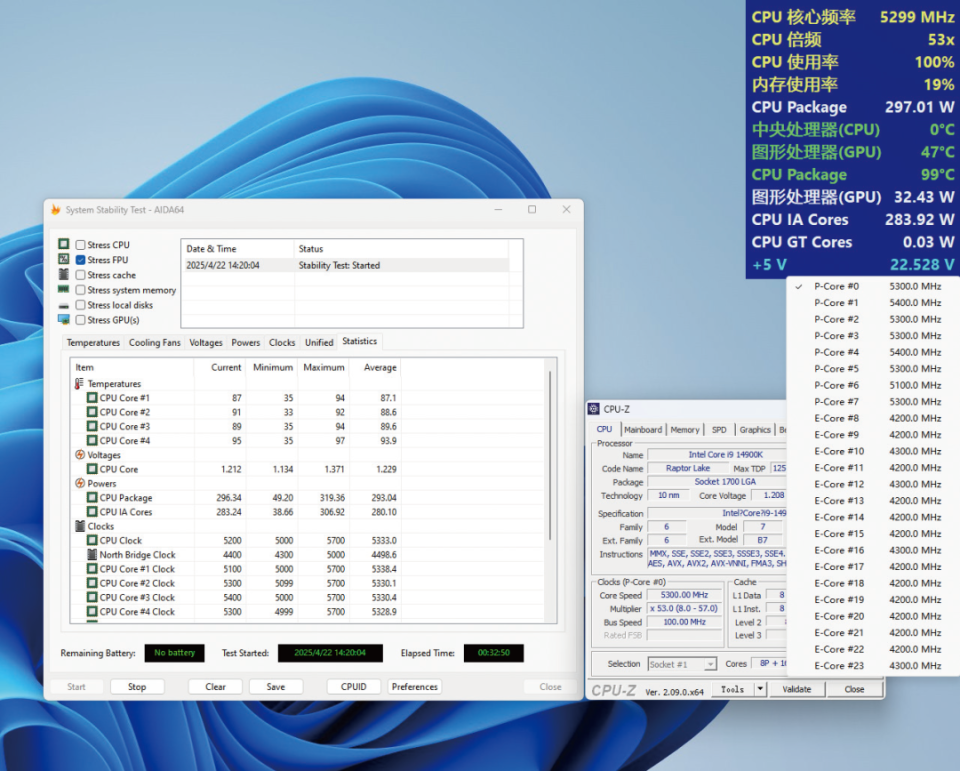Open the CPUID panel button

pyautogui.click(x=354, y=687)
